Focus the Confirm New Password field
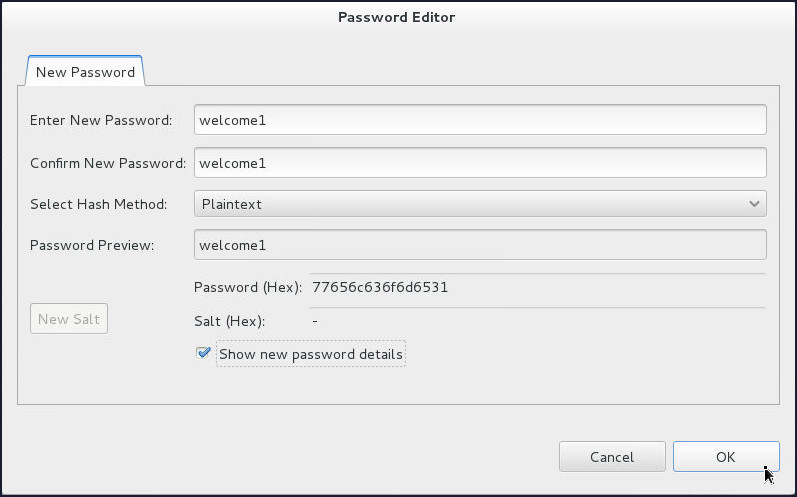This screenshot has width=797, height=497. click(x=480, y=162)
